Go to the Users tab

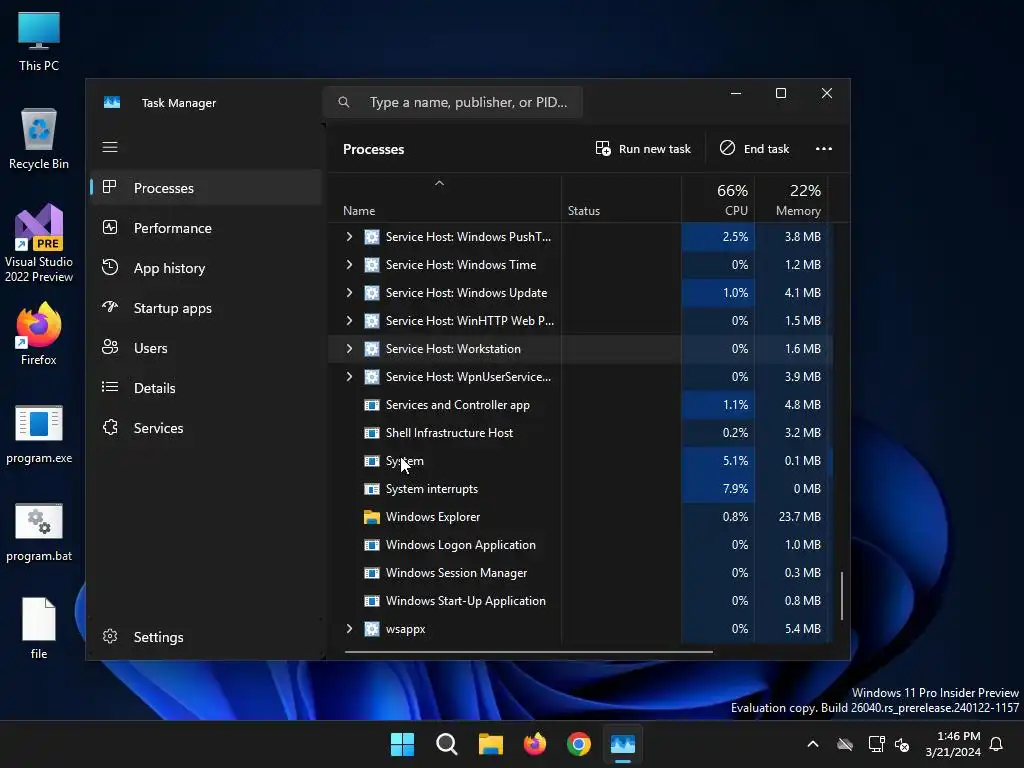(206, 348)
